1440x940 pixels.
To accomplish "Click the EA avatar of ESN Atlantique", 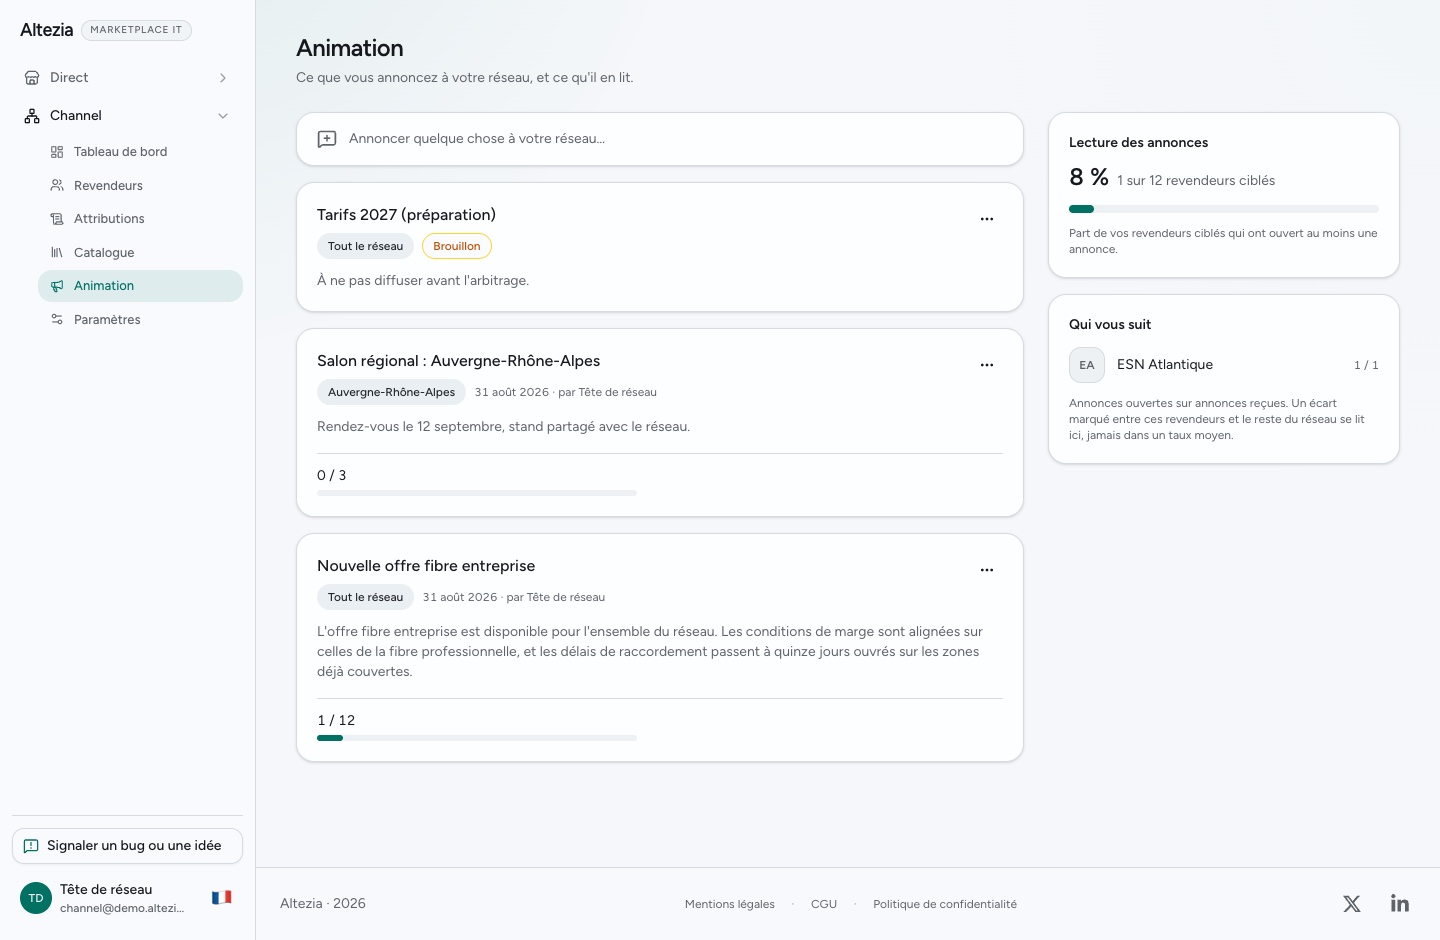I will 1087,365.
